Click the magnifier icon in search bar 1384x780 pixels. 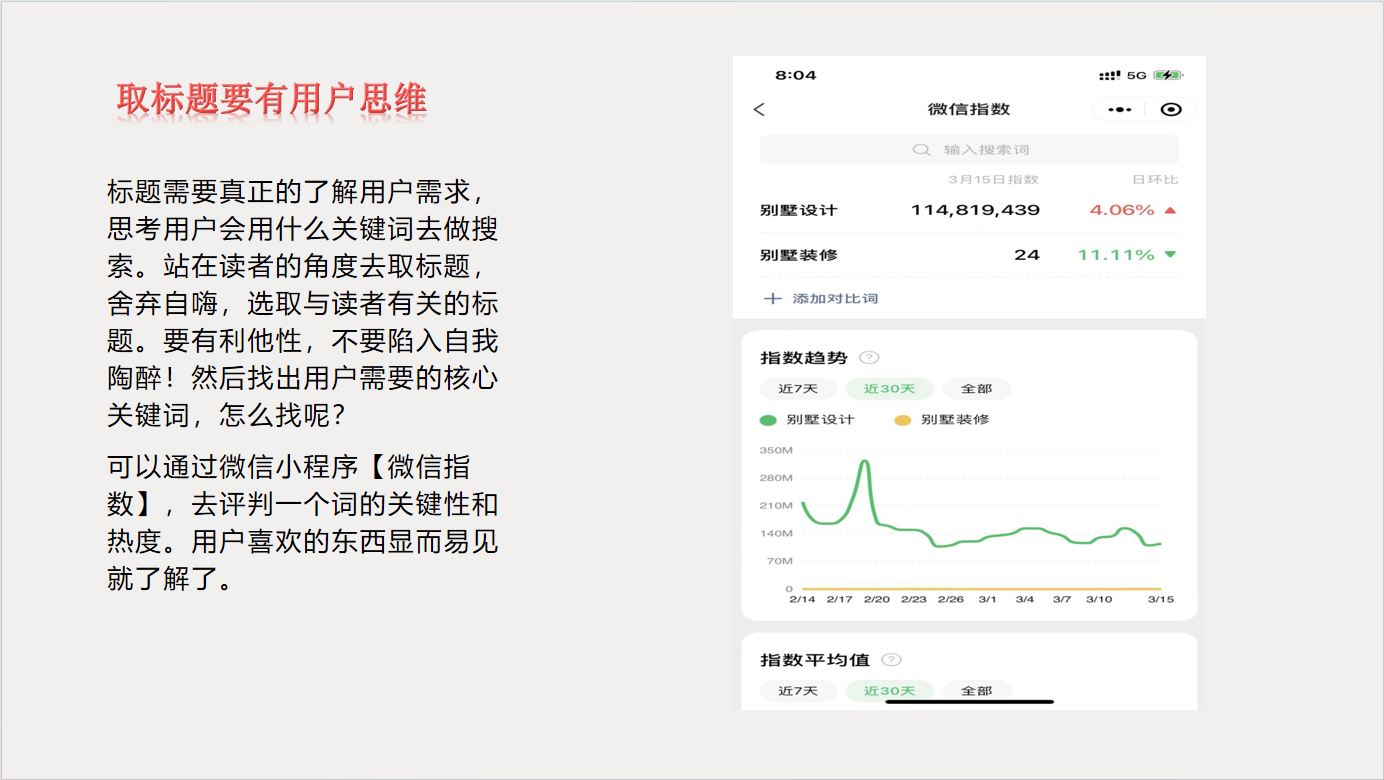coord(921,150)
